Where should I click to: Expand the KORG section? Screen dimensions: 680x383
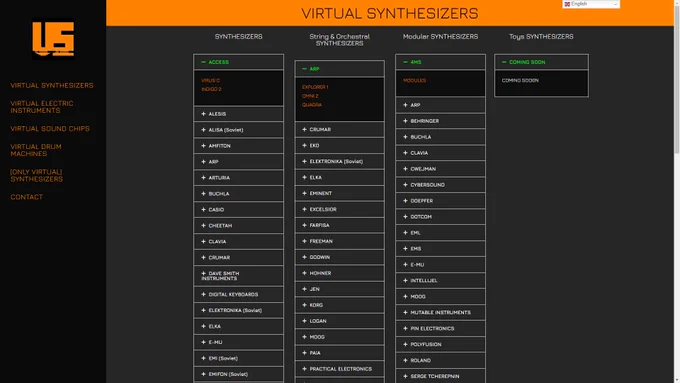coord(340,305)
